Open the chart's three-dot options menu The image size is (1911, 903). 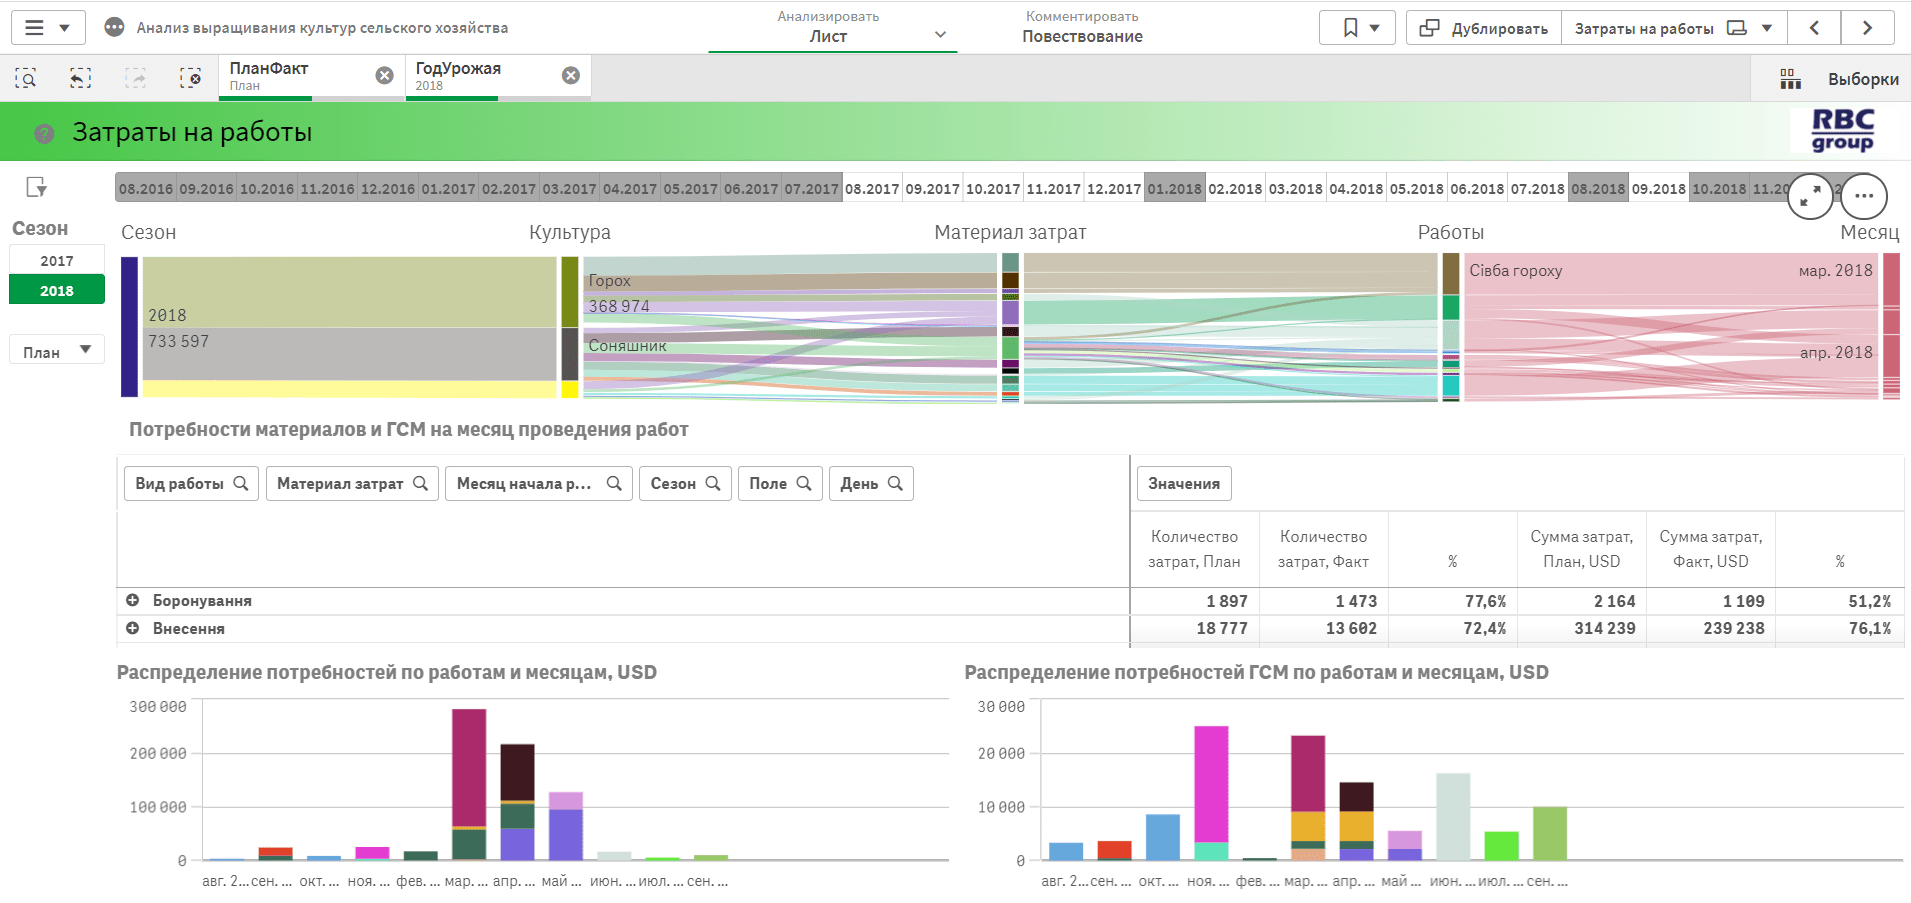pos(1863,196)
